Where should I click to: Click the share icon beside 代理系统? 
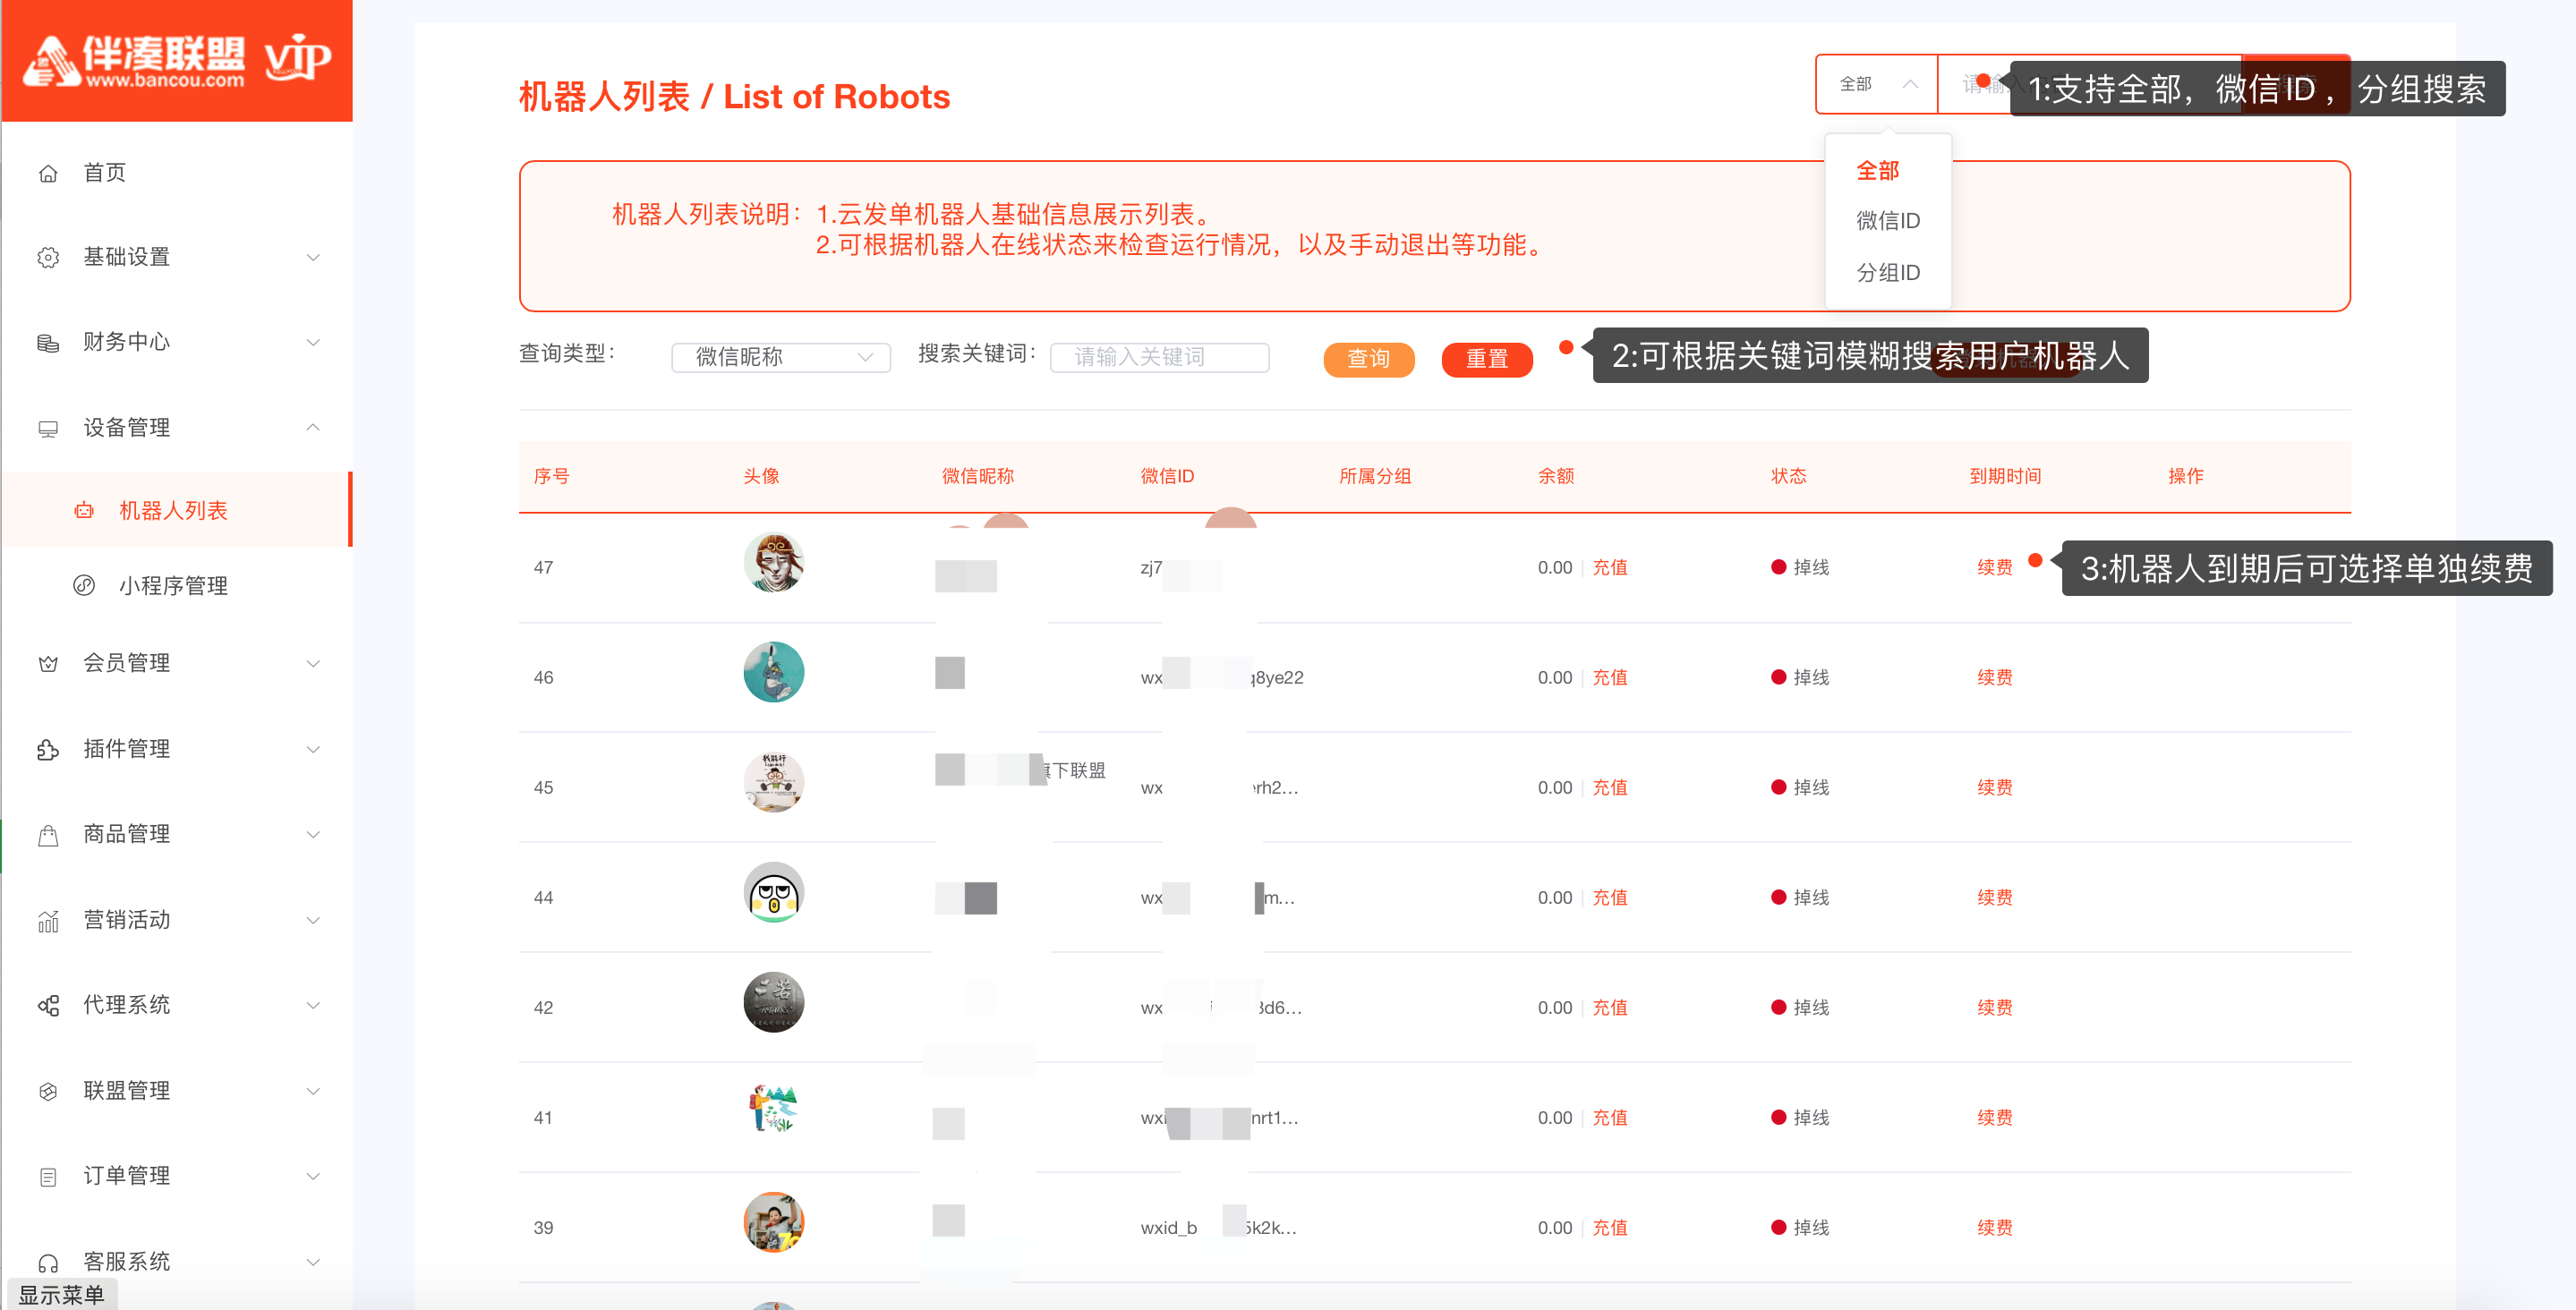point(48,1005)
